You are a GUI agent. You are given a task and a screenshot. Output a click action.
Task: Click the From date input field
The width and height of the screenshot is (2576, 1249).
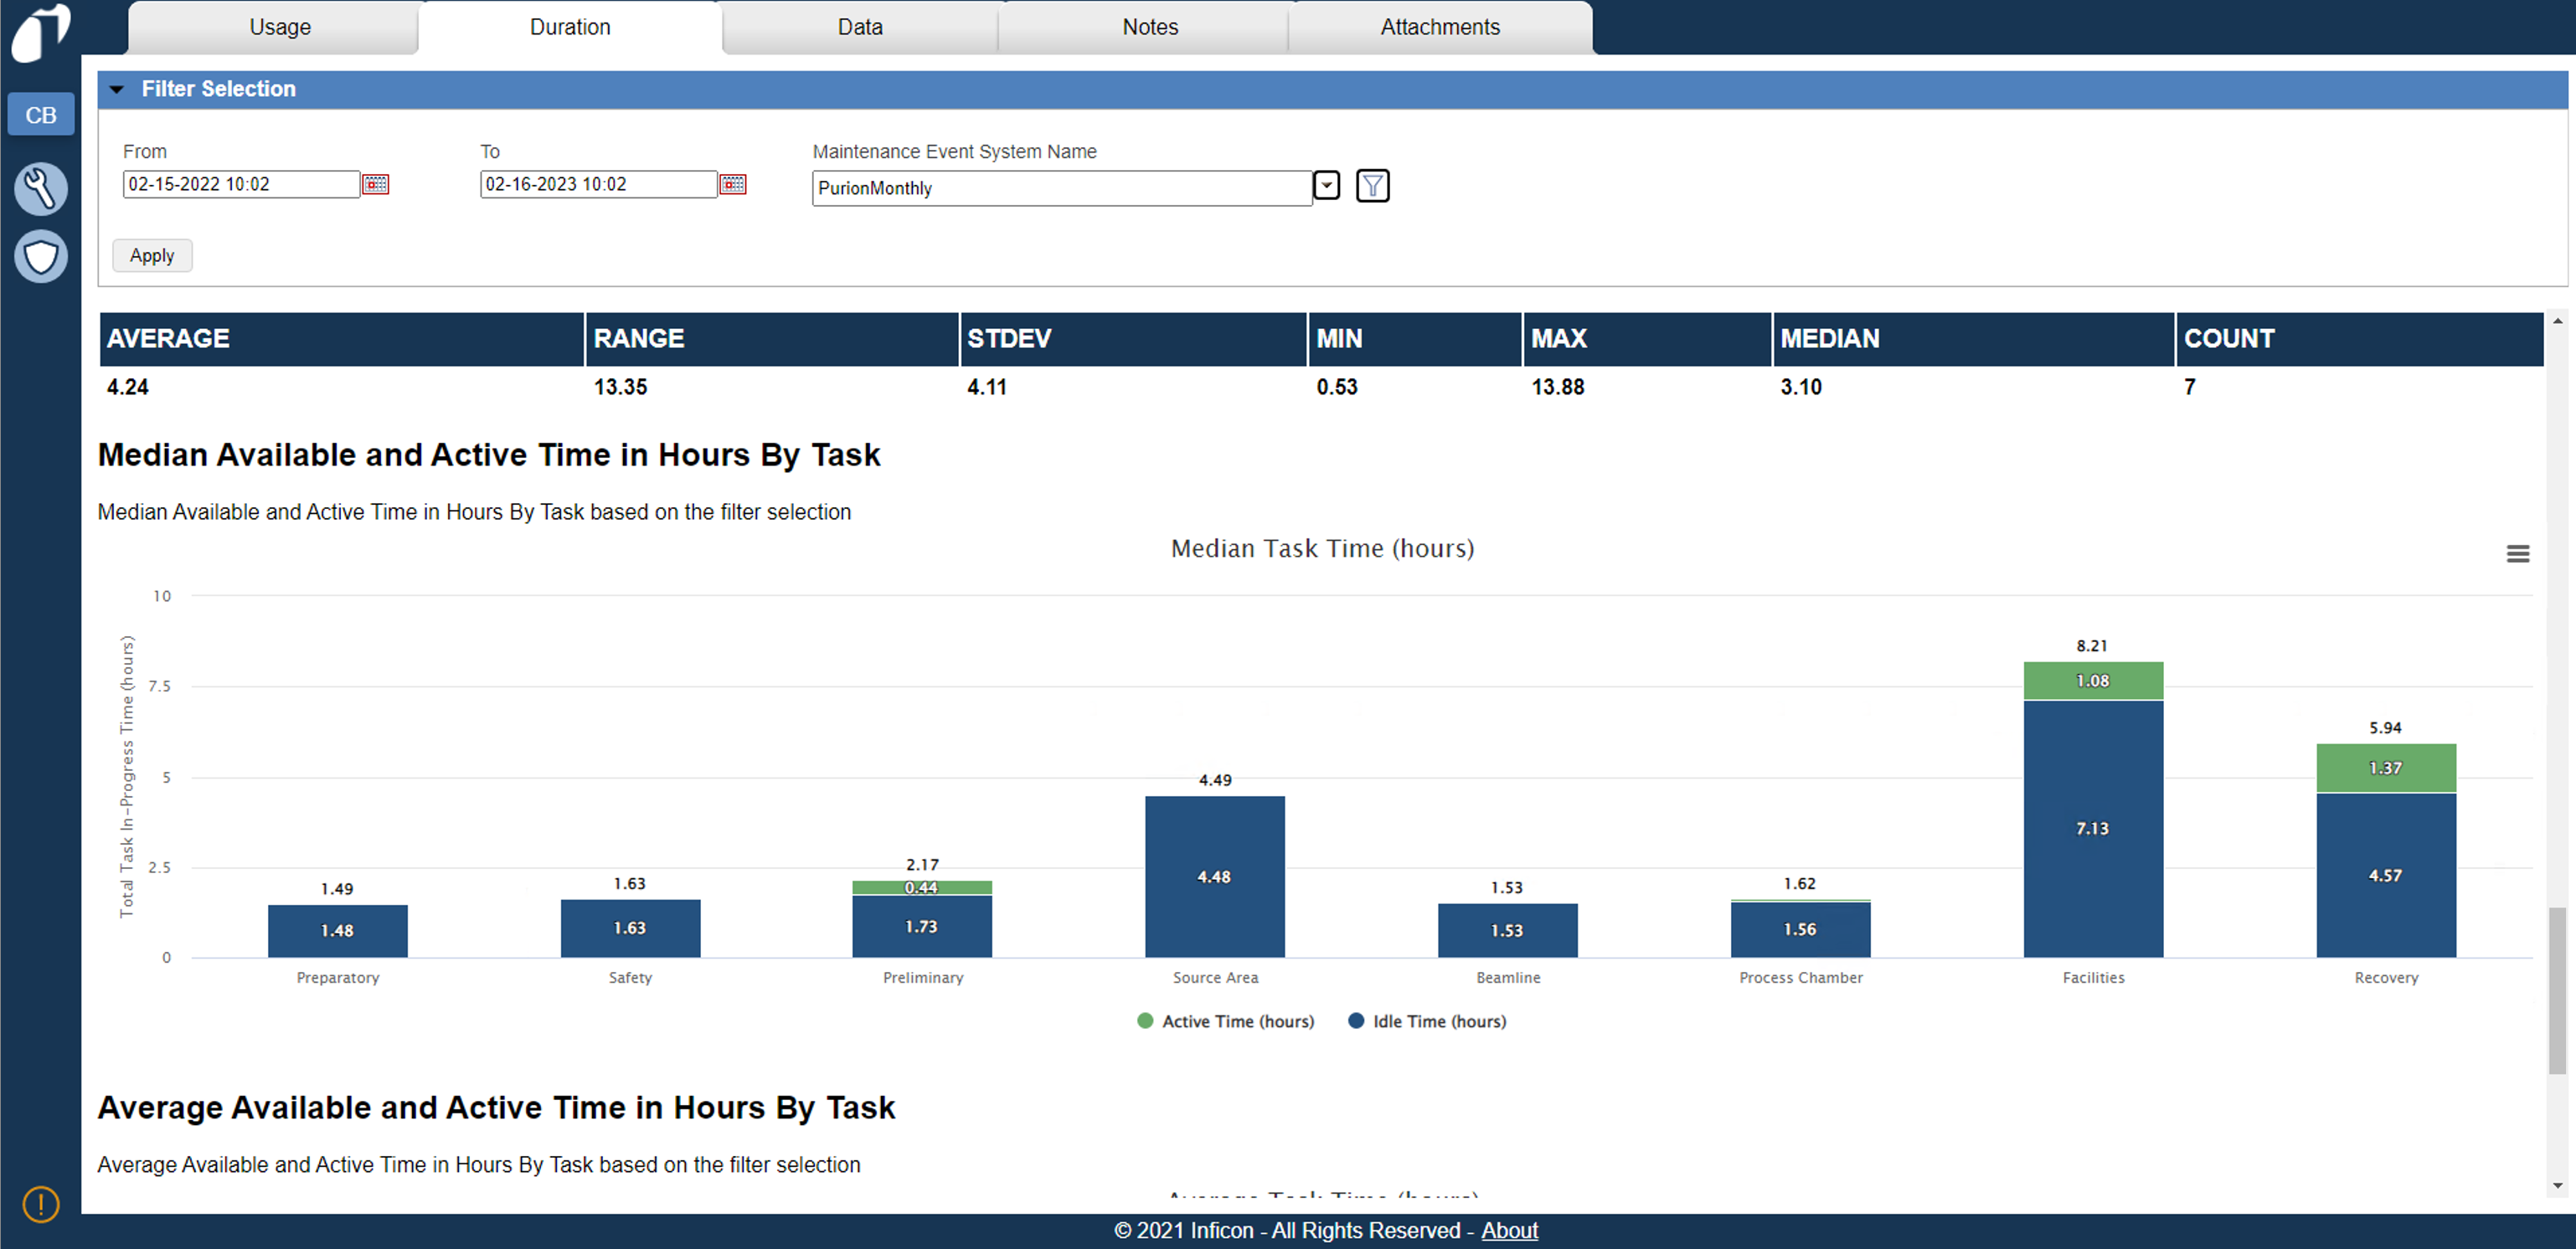[240, 184]
